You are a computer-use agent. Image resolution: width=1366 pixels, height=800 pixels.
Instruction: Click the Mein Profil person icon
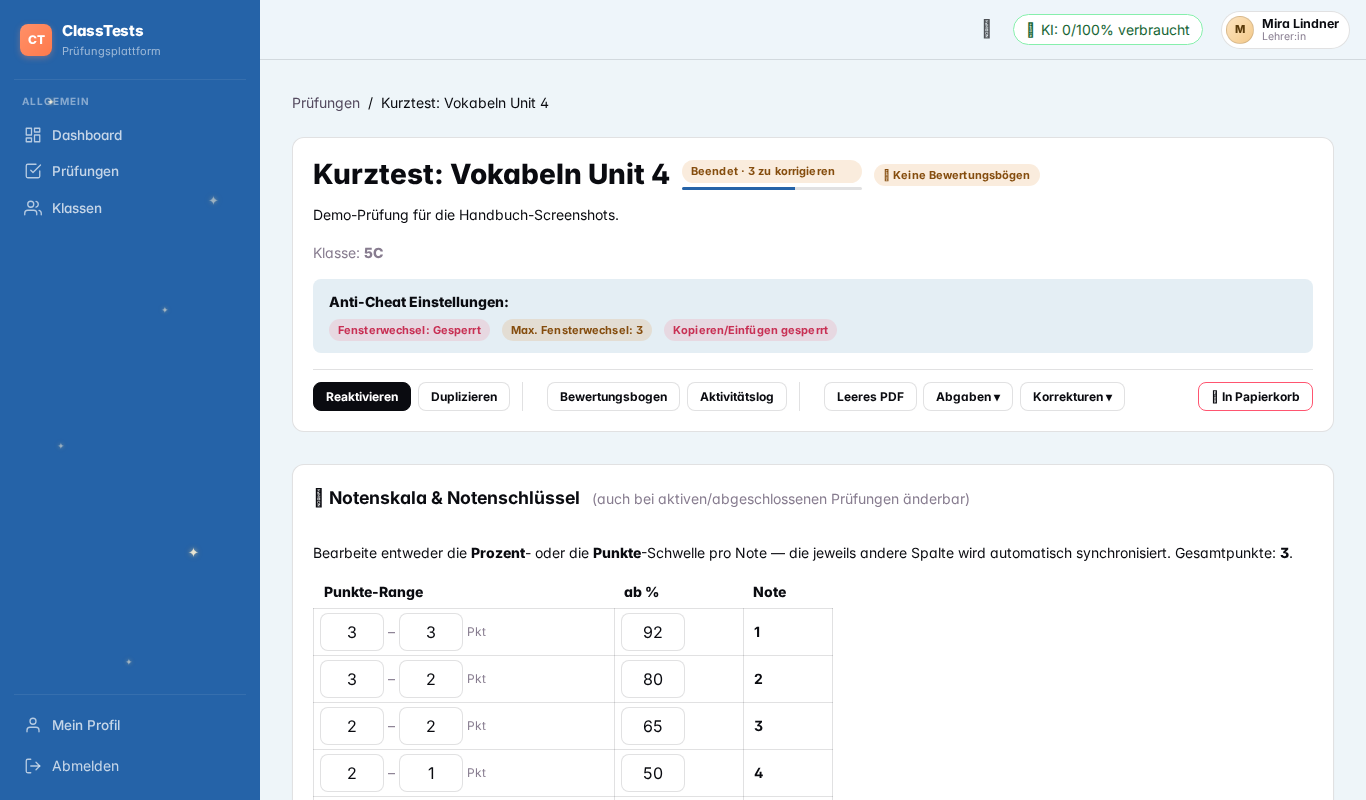pyautogui.click(x=33, y=725)
